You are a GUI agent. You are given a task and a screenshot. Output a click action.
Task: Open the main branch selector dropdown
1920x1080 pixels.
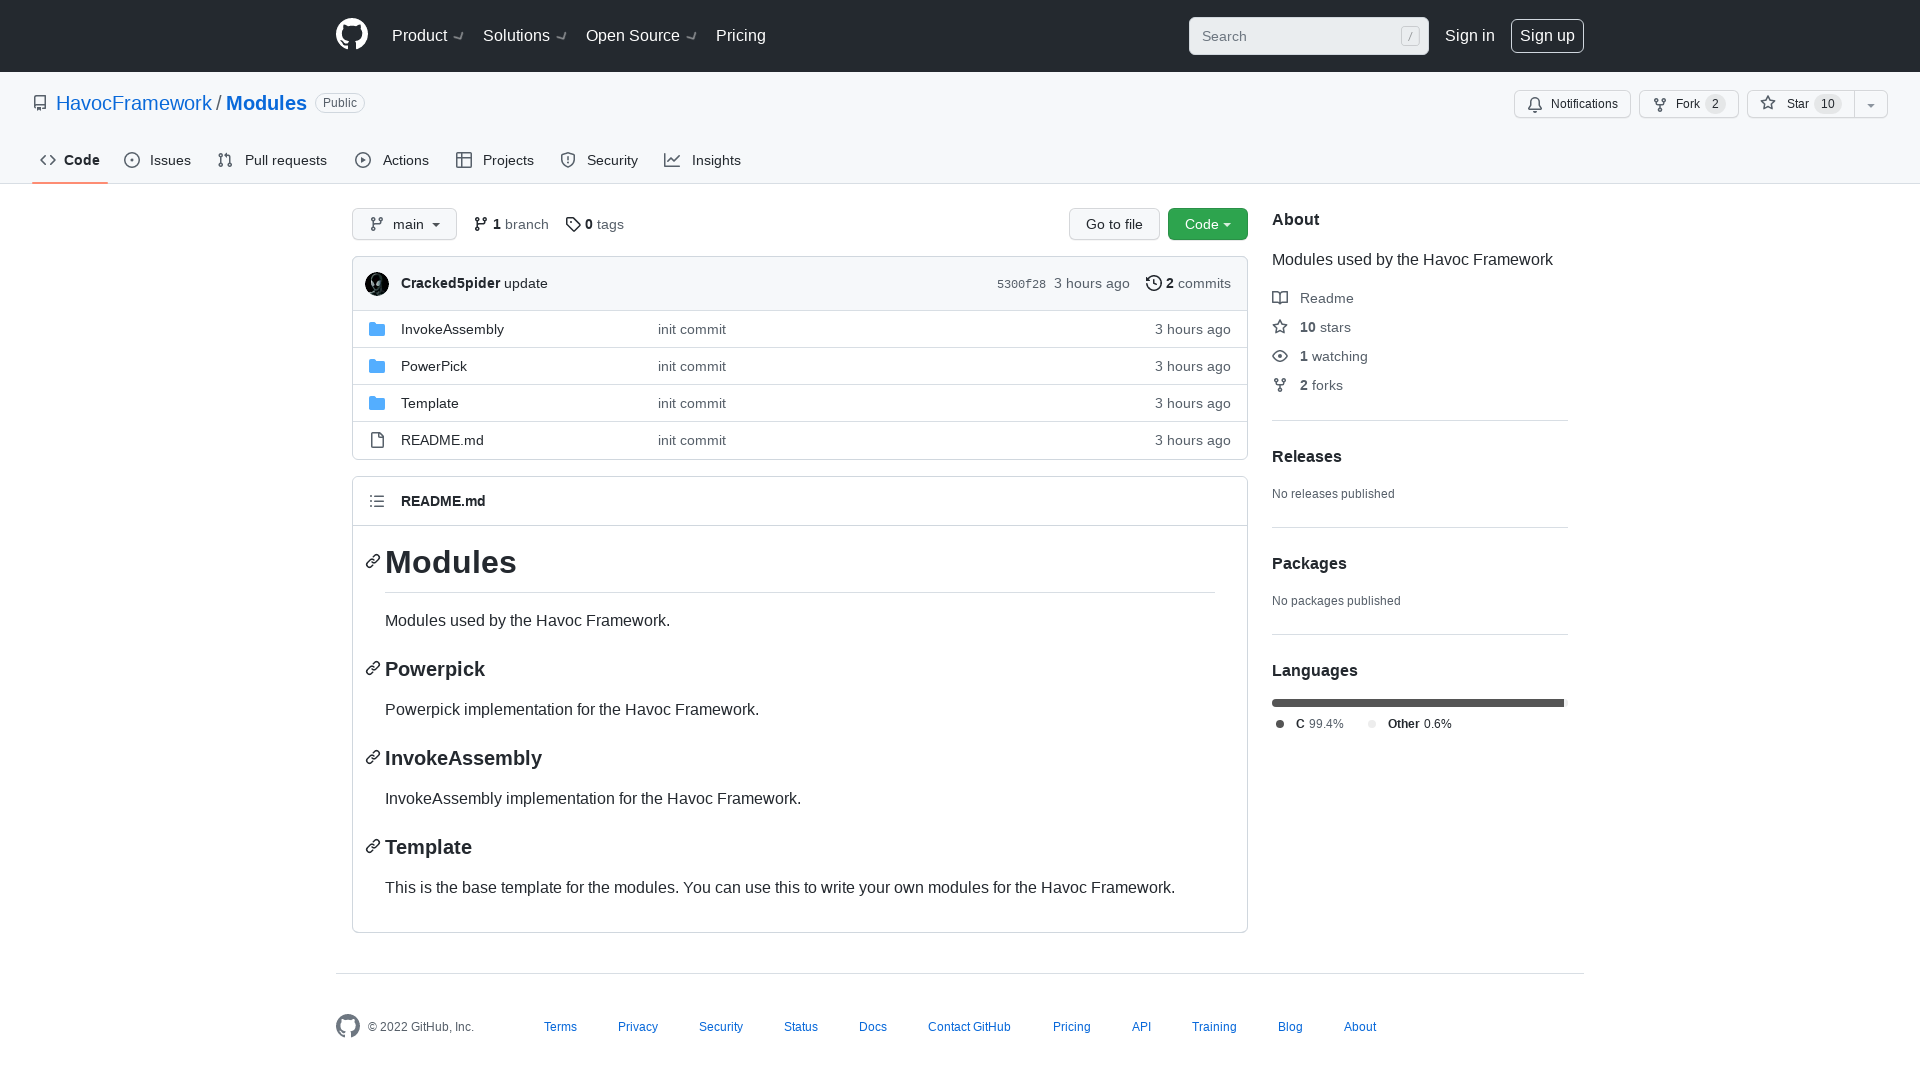404,224
